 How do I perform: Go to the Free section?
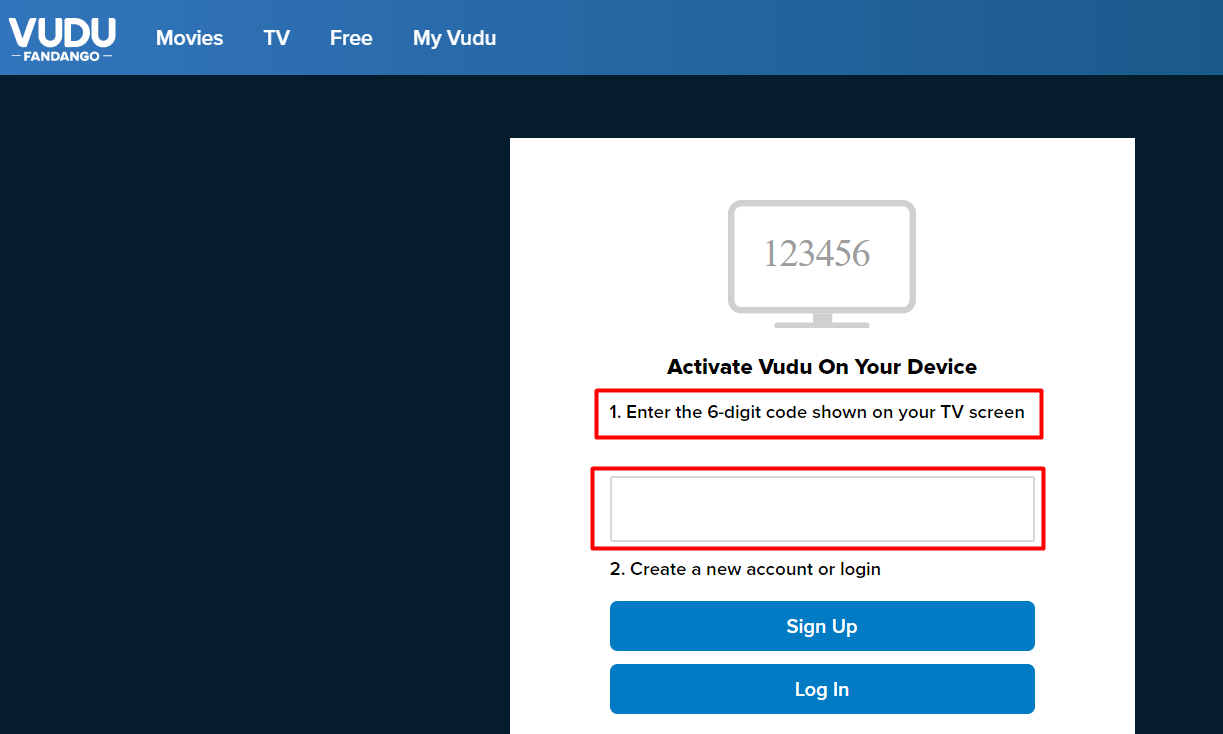(x=351, y=38)
